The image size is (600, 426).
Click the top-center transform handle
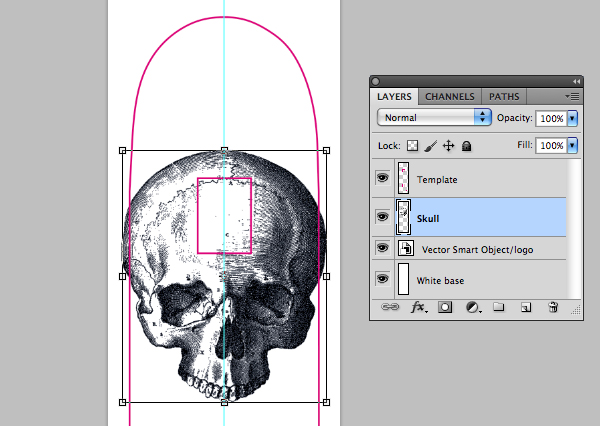click(x=225, y=151)
